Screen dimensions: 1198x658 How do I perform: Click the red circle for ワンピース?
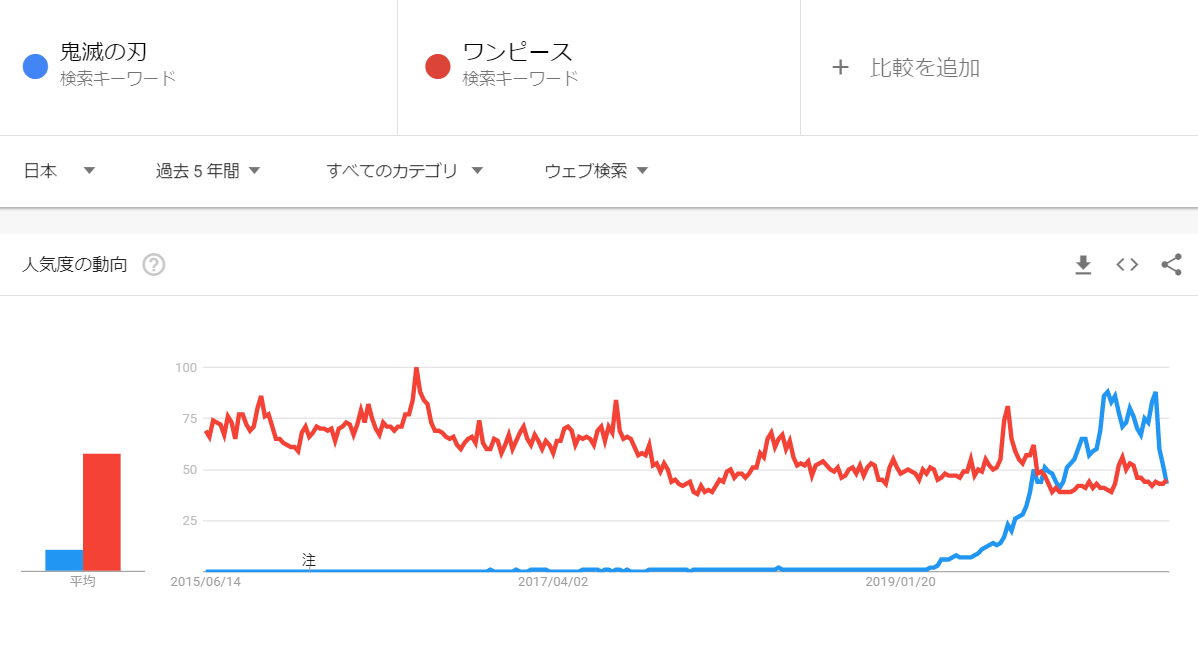(x=438, y=66)
